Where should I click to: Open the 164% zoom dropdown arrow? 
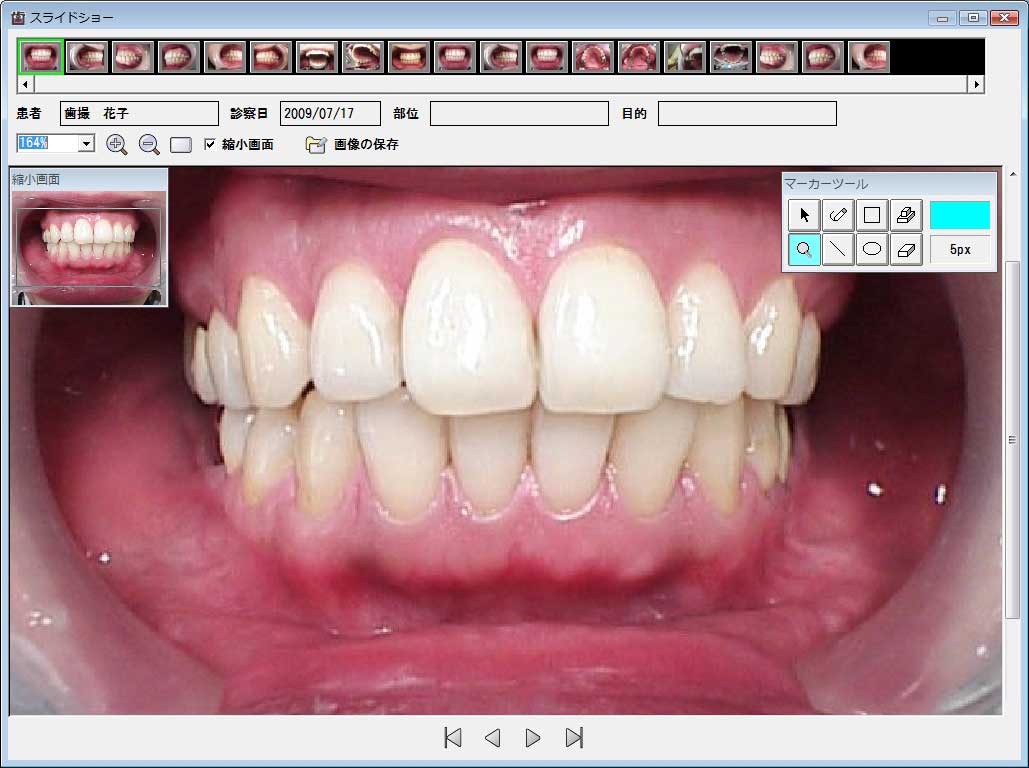tap(86, 143)
